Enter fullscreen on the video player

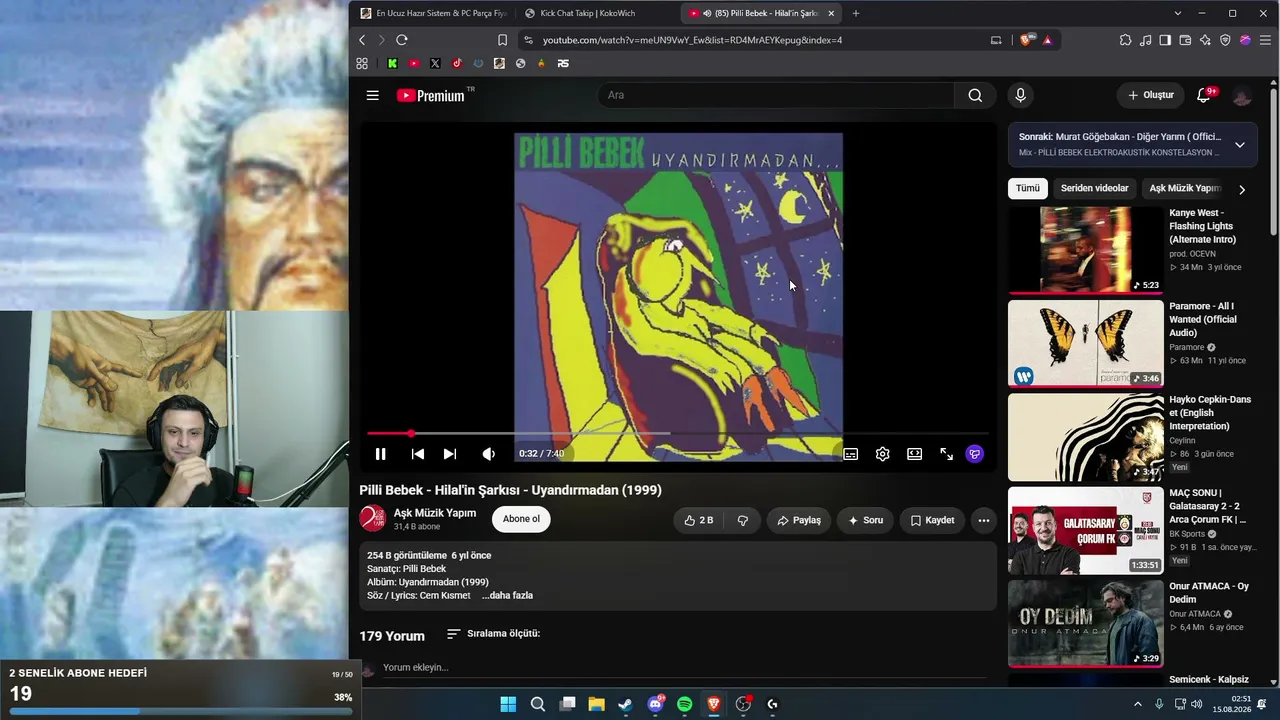pyautogui.click(x=946, y=454)
